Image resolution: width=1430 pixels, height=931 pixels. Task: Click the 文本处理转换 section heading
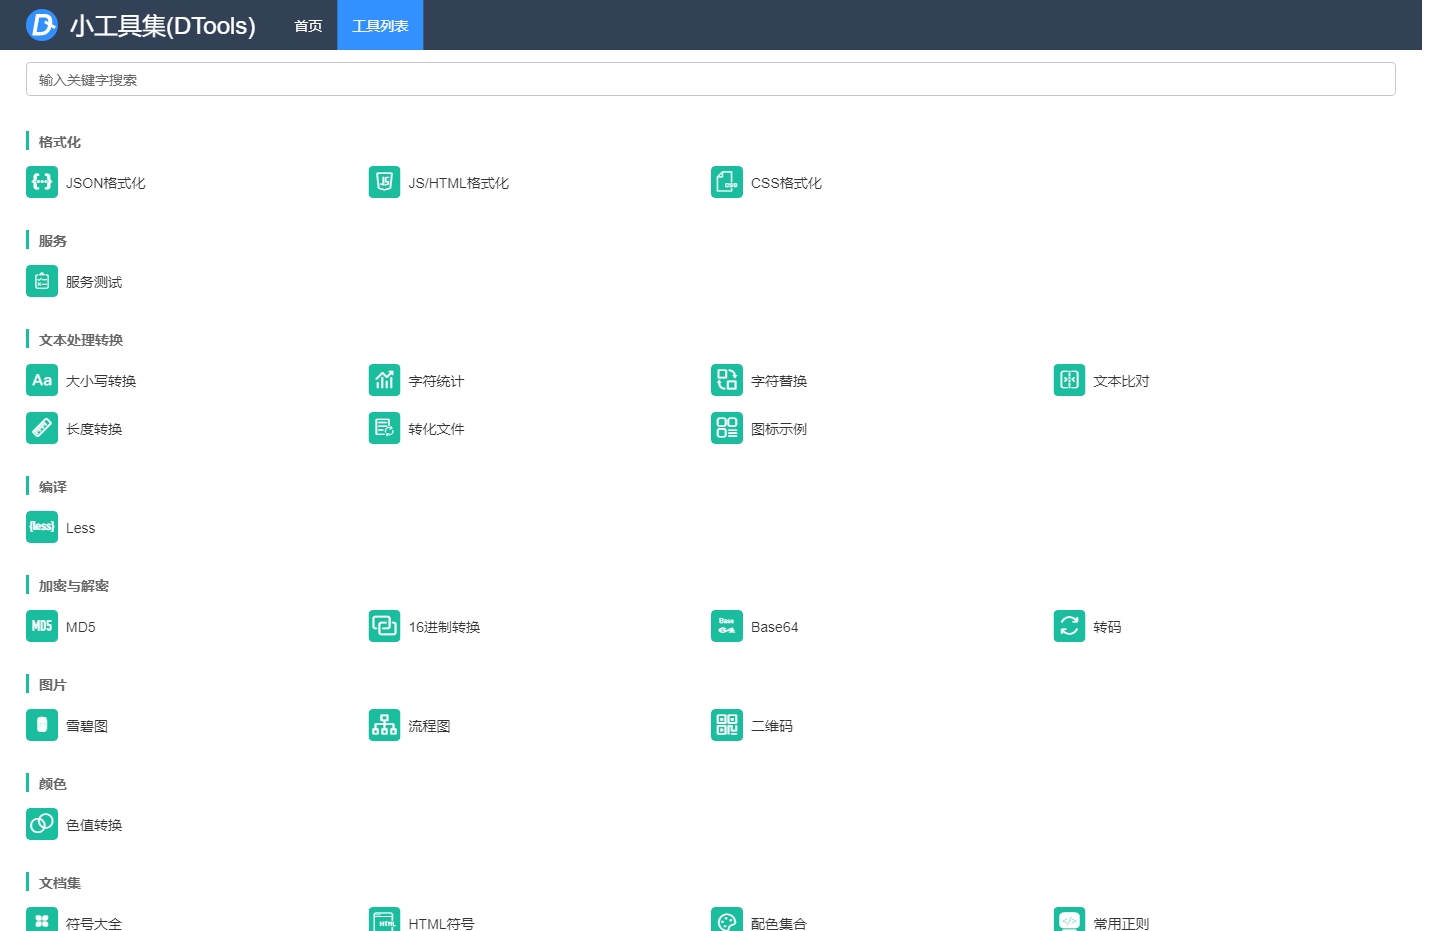click(81, 340)
